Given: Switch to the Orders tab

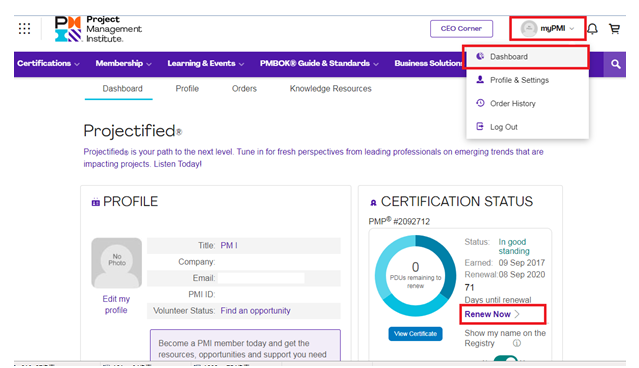Looking at the screenshot, I should pyautogui.click(x=244, y=88).
